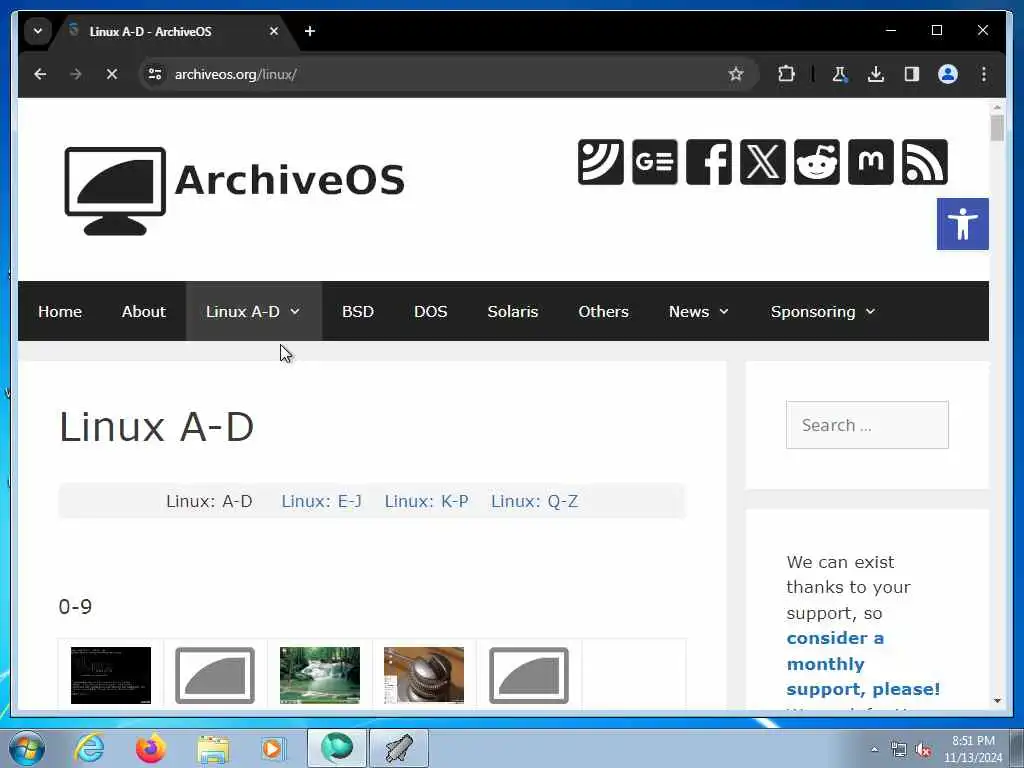Open the DOS menu item
This screenshot has height=768, width=1024.
pos(431,312)
